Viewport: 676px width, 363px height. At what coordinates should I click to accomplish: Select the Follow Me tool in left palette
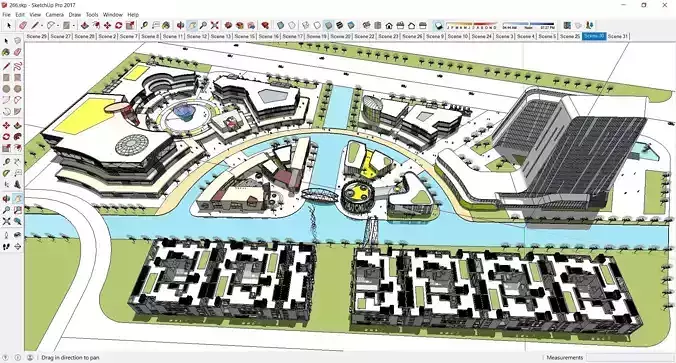click(17, 137)
